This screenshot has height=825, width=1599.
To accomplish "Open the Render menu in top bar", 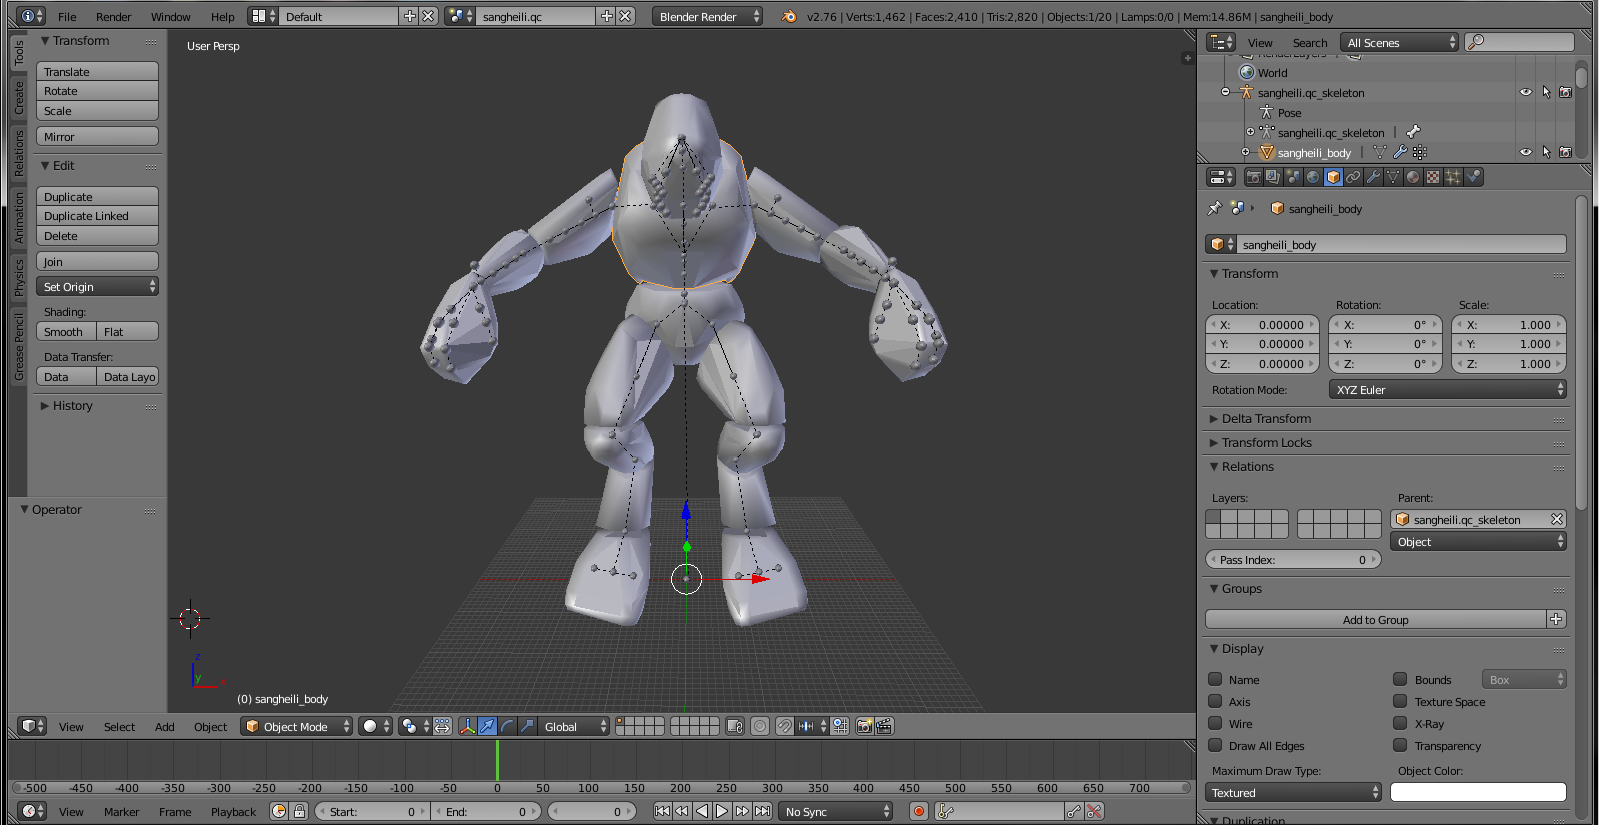I will click(x=113, y=16).
